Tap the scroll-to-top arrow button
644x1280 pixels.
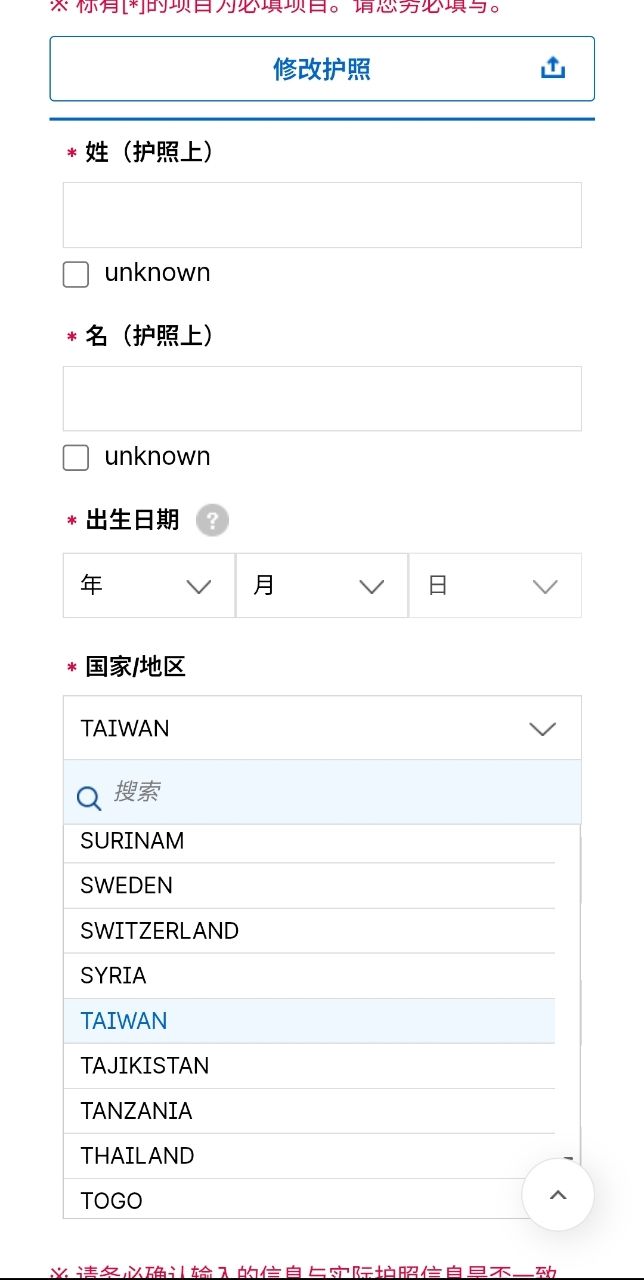coord(558,1194)
